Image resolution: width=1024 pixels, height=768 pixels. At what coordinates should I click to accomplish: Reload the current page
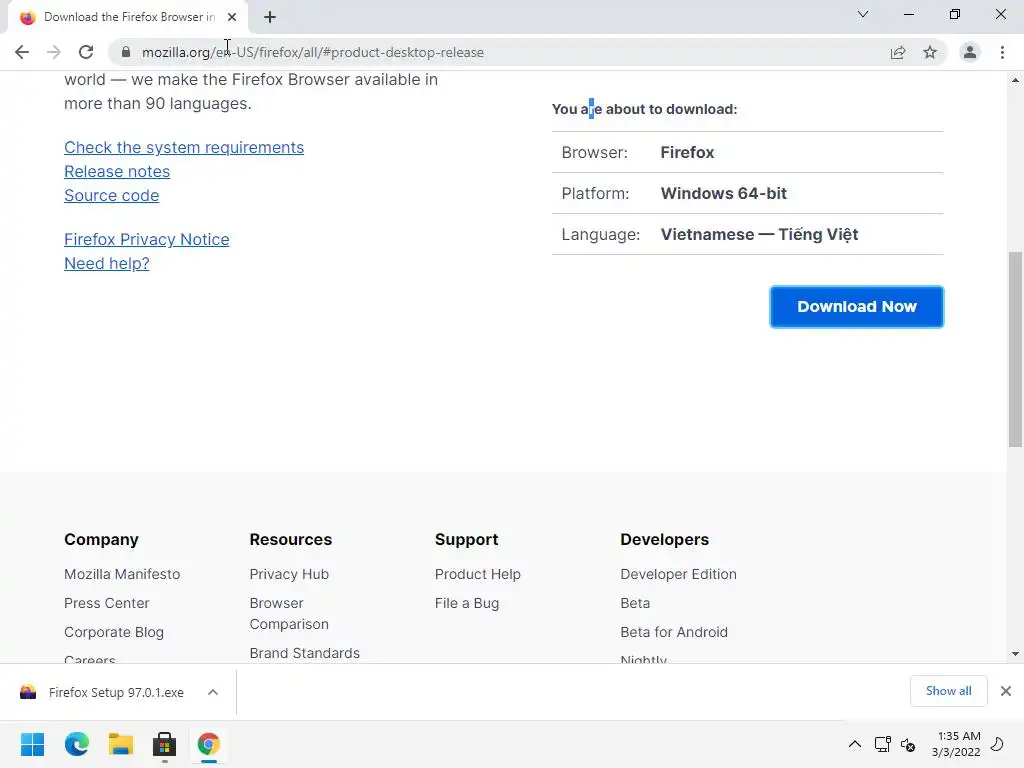click(x=86, y=52)
